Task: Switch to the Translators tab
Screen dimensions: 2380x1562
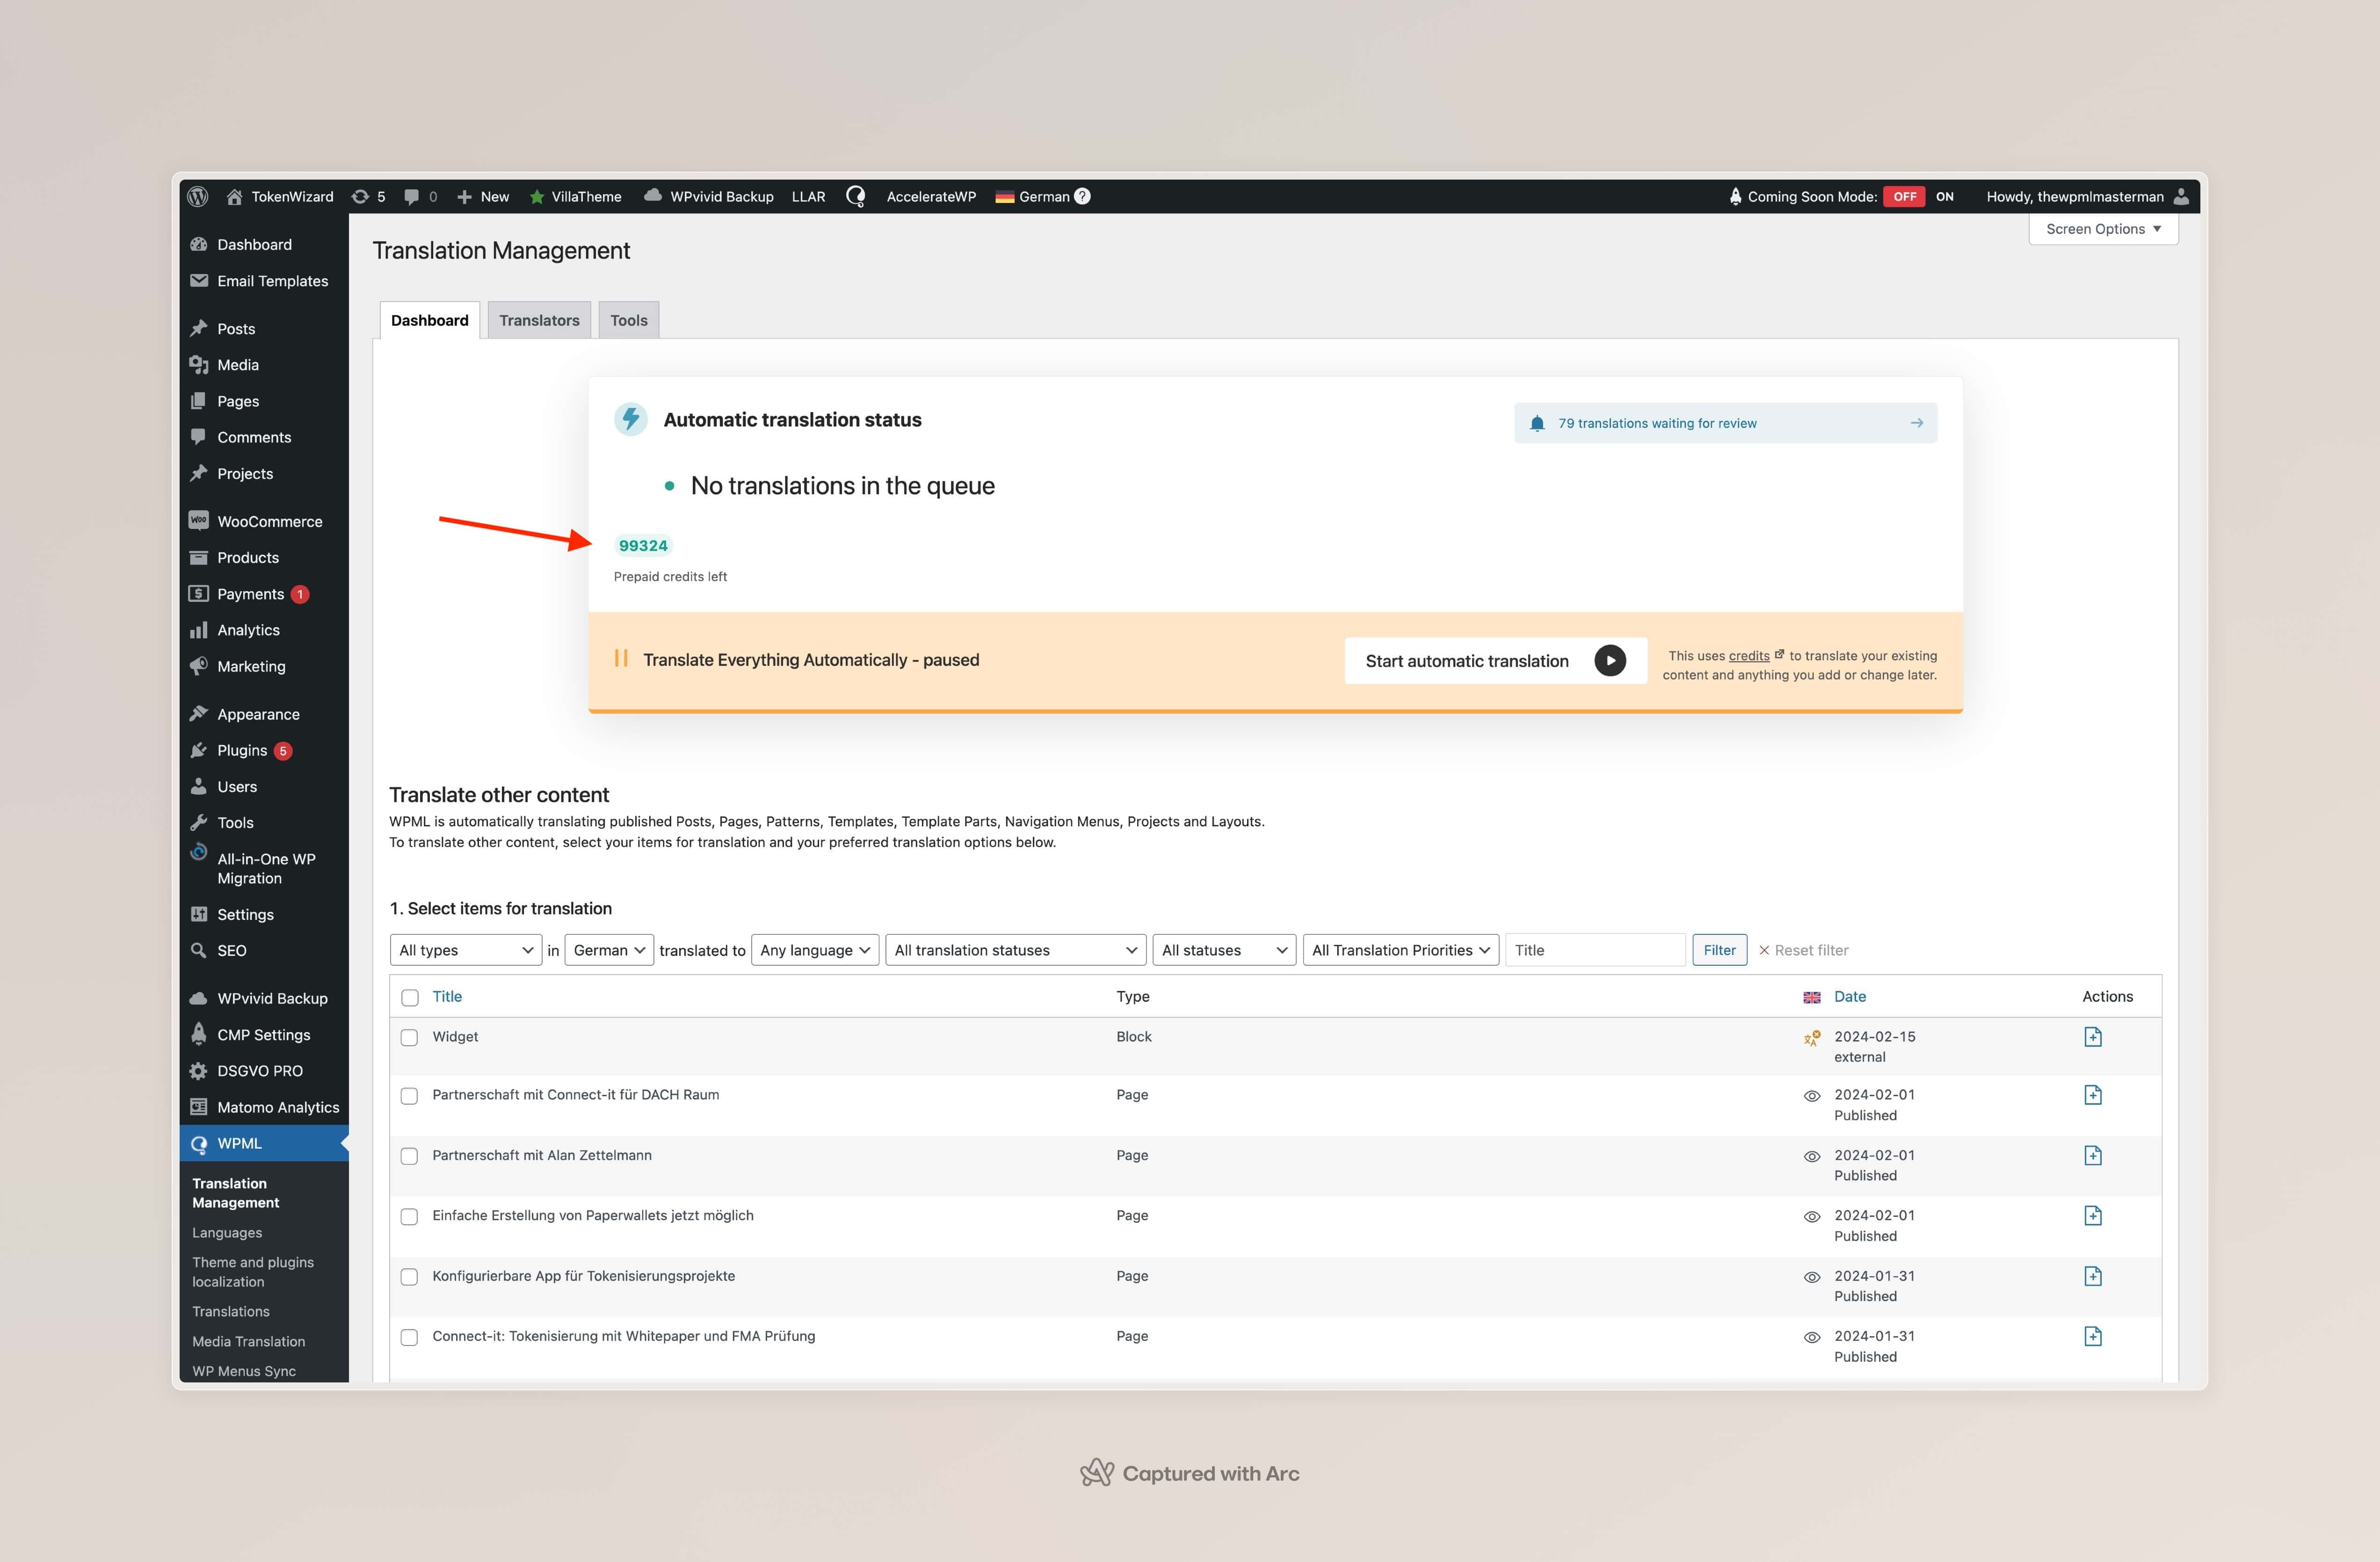Action: 539,320
